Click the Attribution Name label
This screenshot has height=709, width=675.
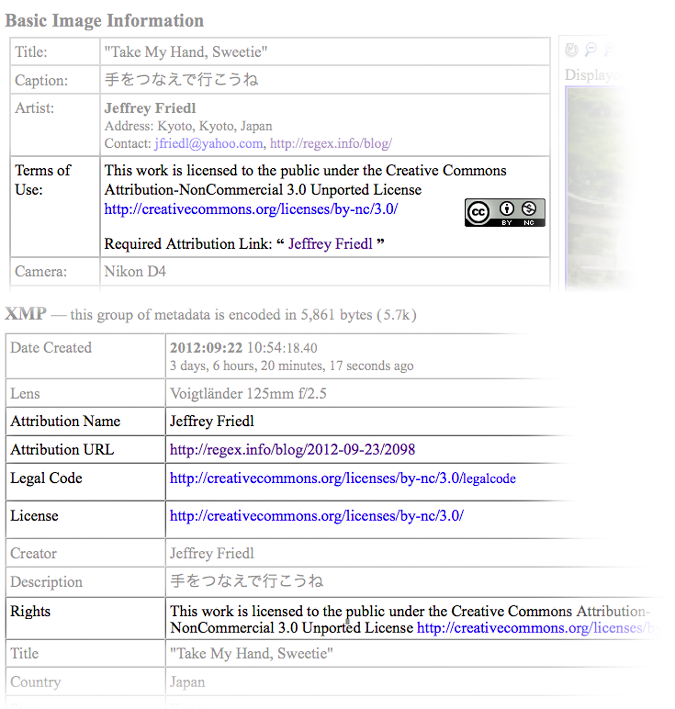pos(65,421)
